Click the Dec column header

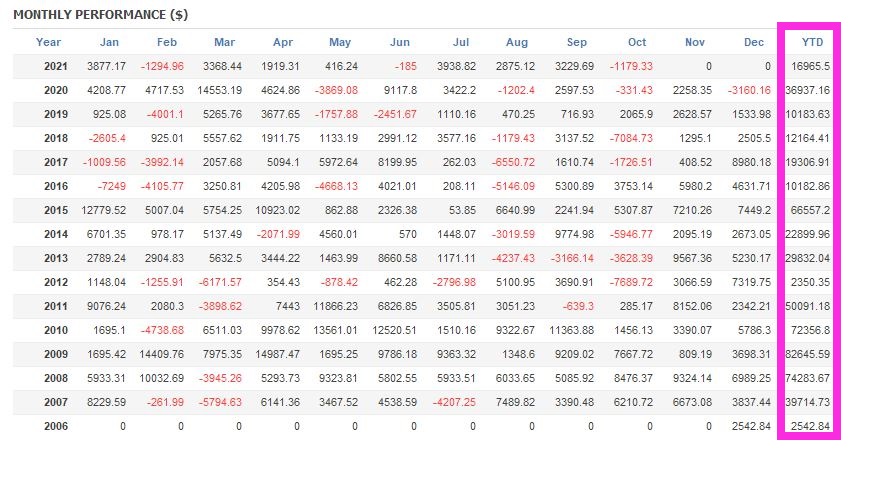point(754,42)
